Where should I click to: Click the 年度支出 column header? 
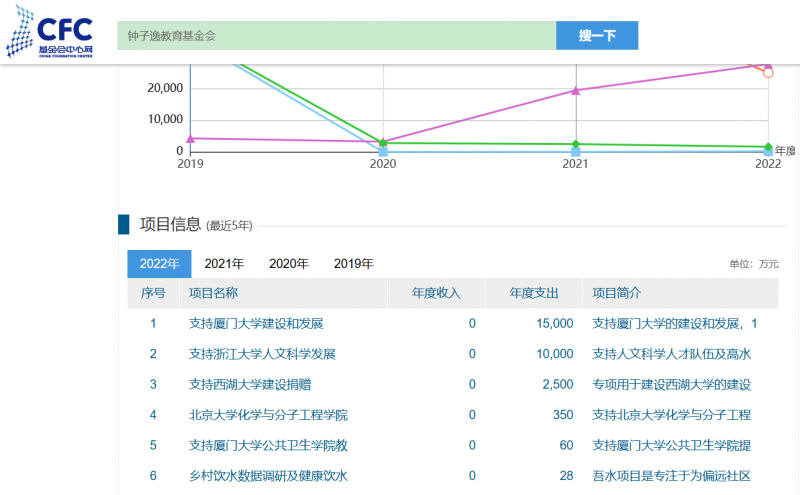tap(534, 293)
